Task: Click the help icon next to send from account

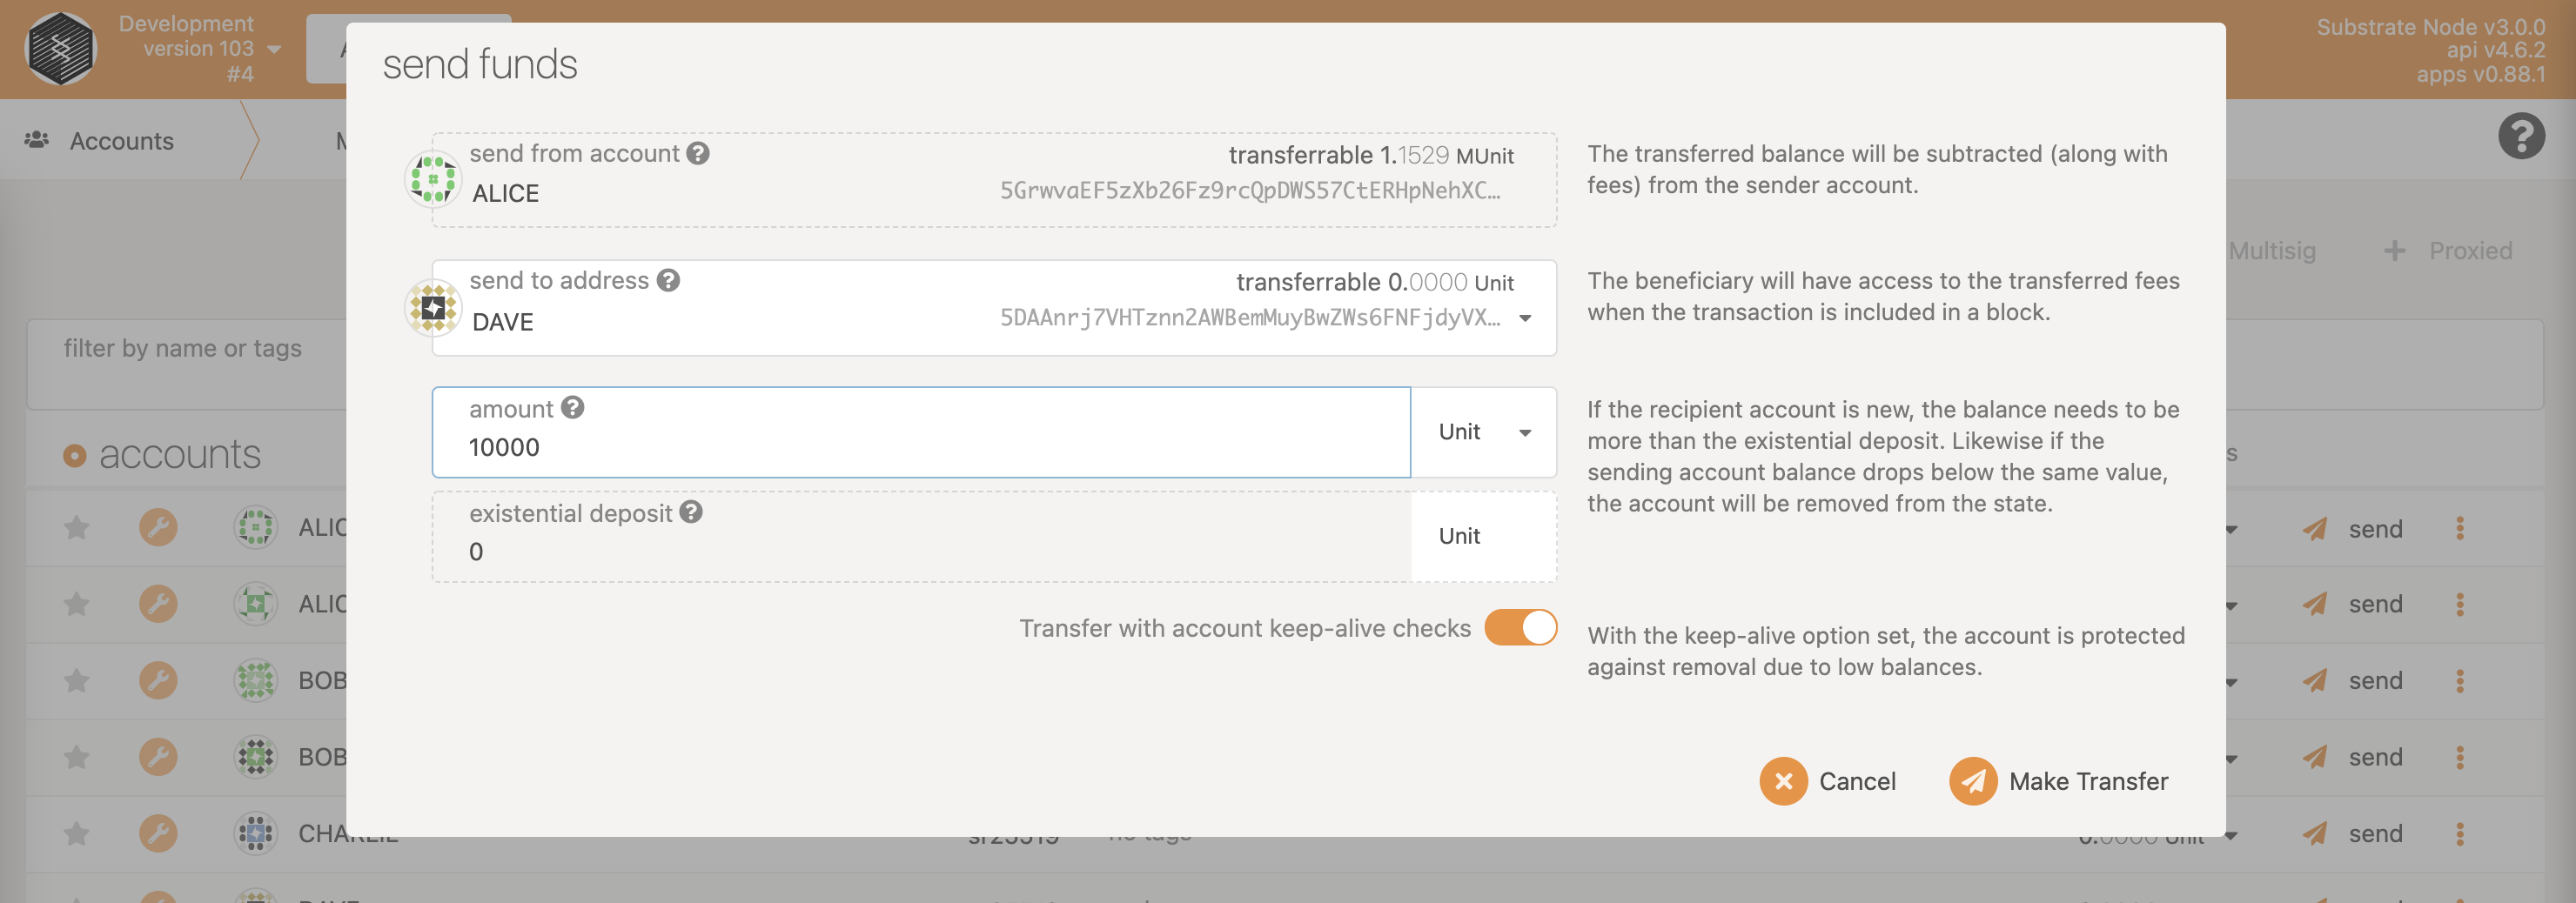Action: (698, 153)
